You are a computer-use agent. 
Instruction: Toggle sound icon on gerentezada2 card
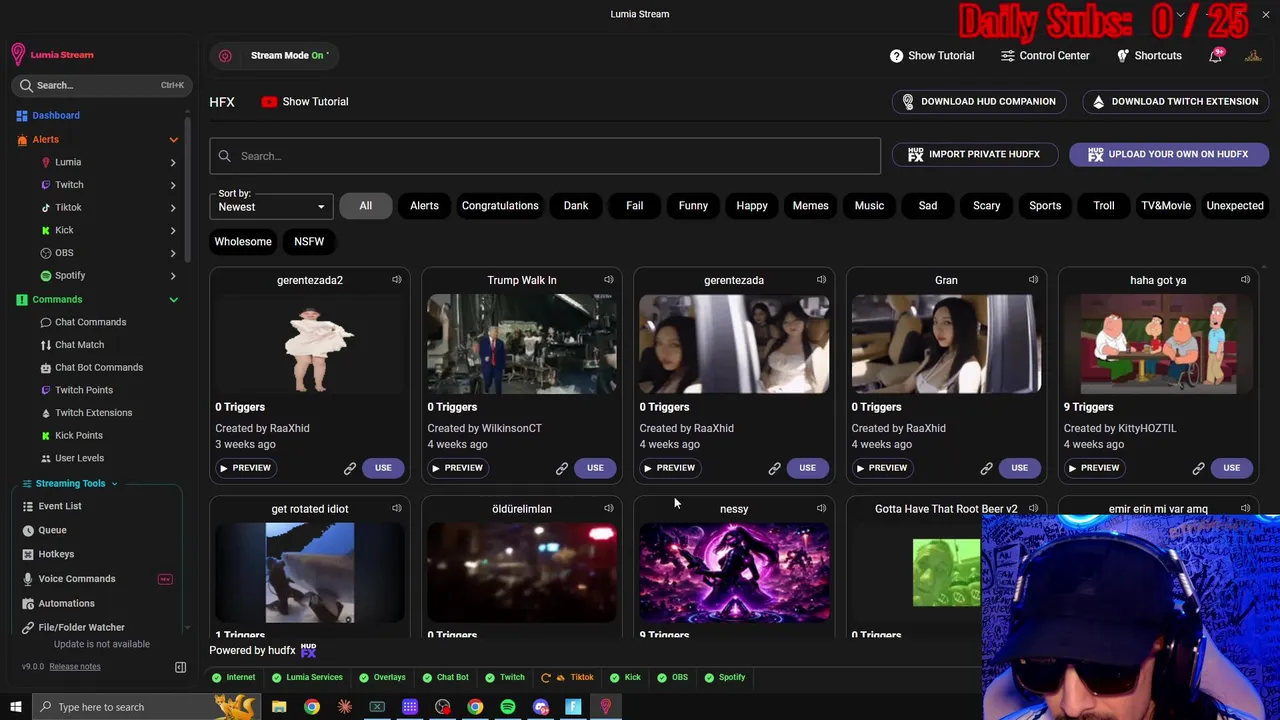click(x=397, y=280)
